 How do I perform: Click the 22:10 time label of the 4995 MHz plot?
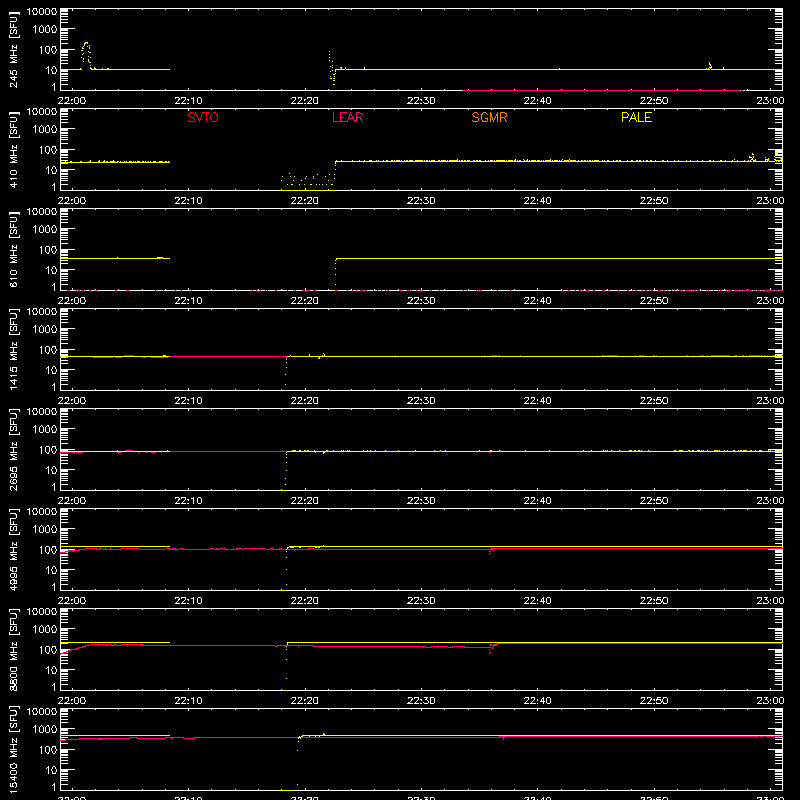point(188,601)
